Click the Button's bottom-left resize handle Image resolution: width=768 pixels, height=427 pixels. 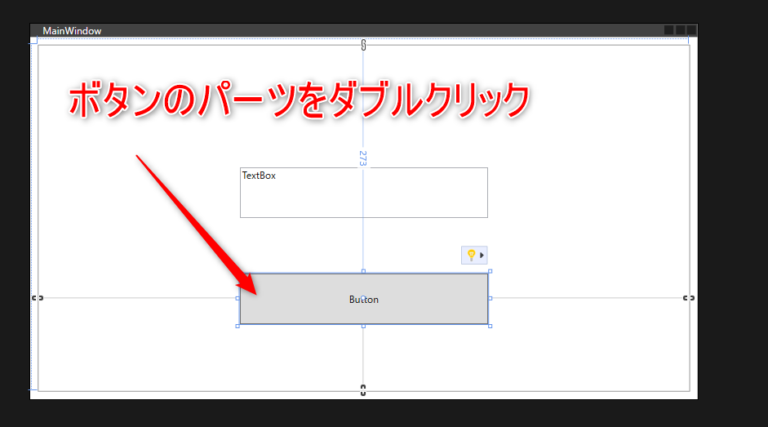[238, 325]
